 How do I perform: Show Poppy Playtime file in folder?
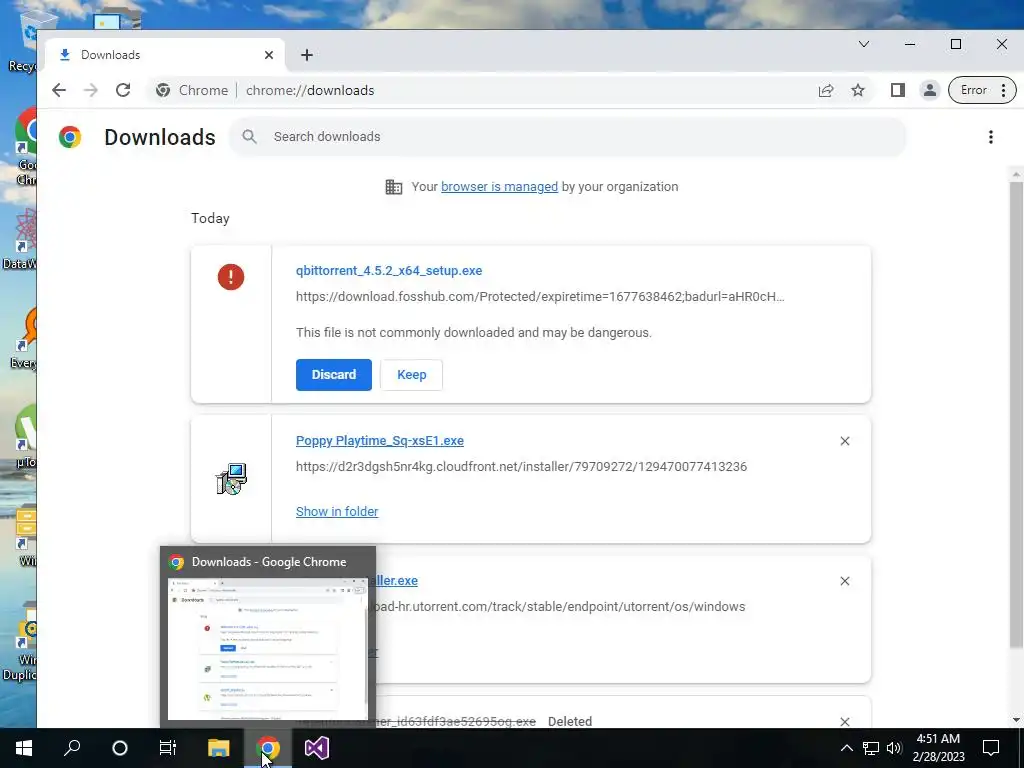(337, 511)
